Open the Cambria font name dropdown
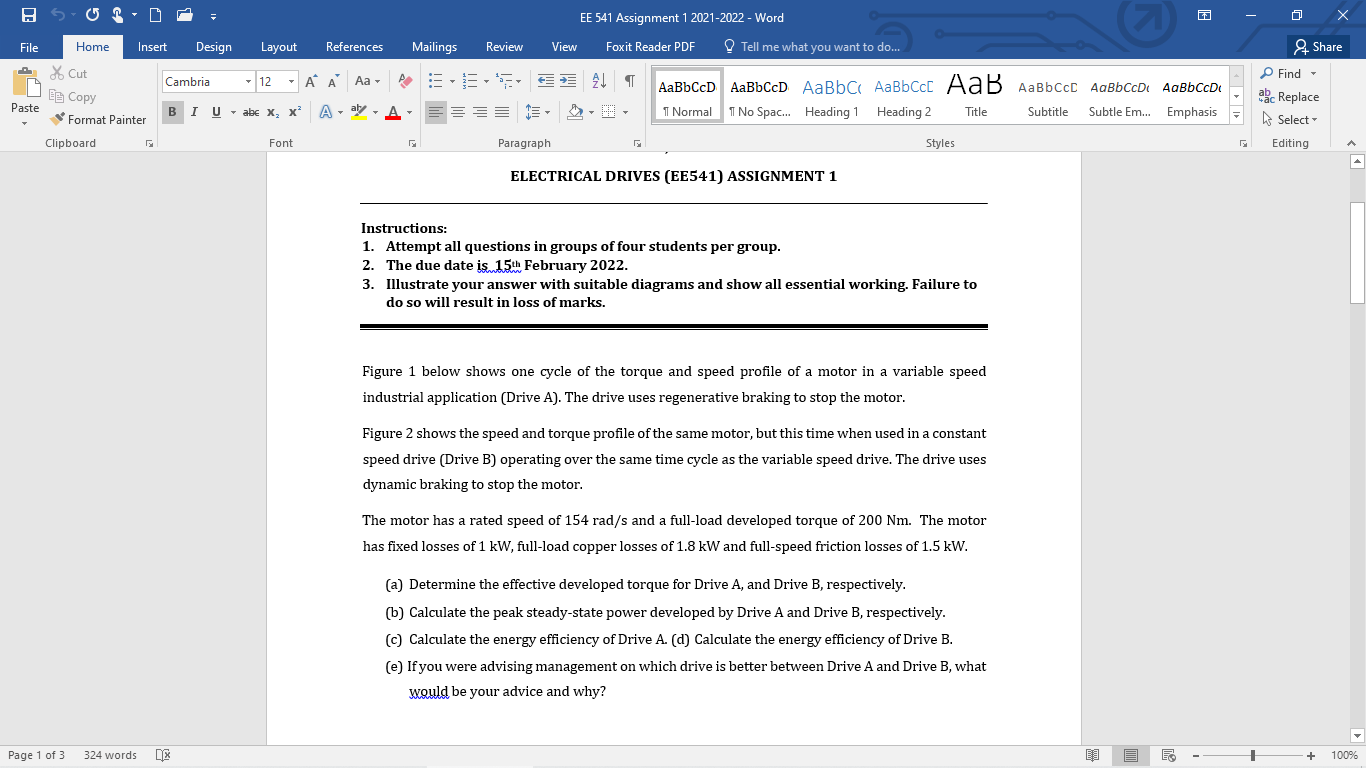 tap(248, 81)
